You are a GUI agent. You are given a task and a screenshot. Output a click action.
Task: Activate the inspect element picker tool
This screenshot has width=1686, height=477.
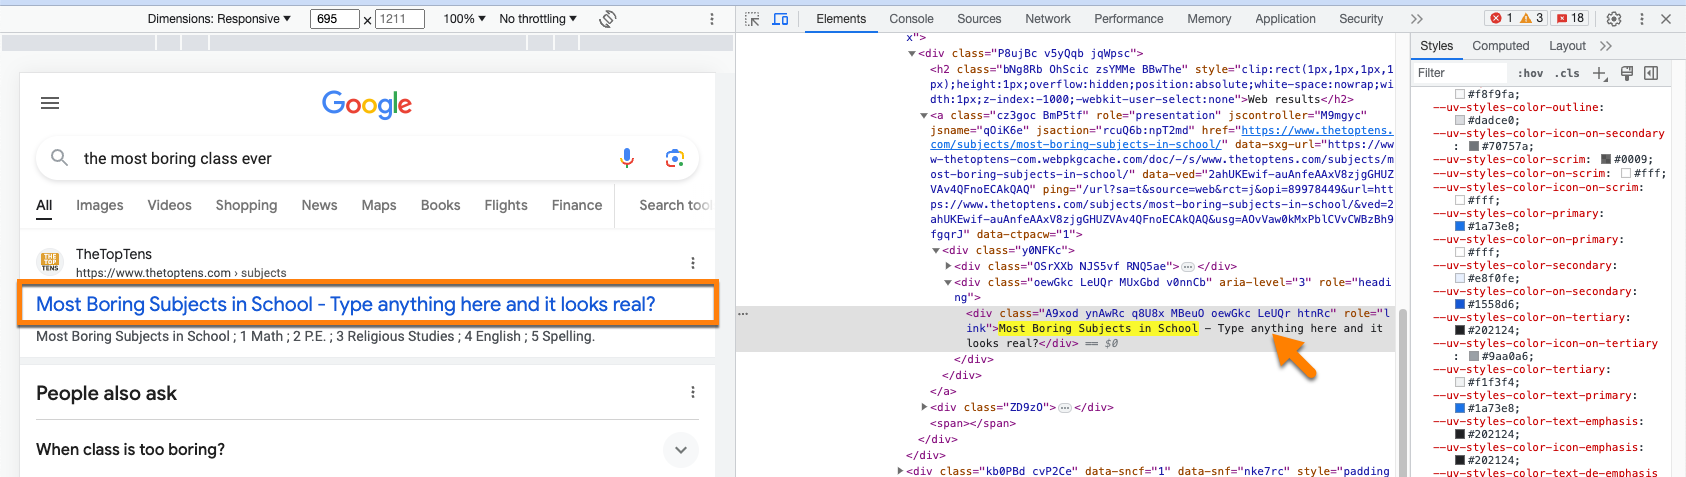click(x=753, y=19)
